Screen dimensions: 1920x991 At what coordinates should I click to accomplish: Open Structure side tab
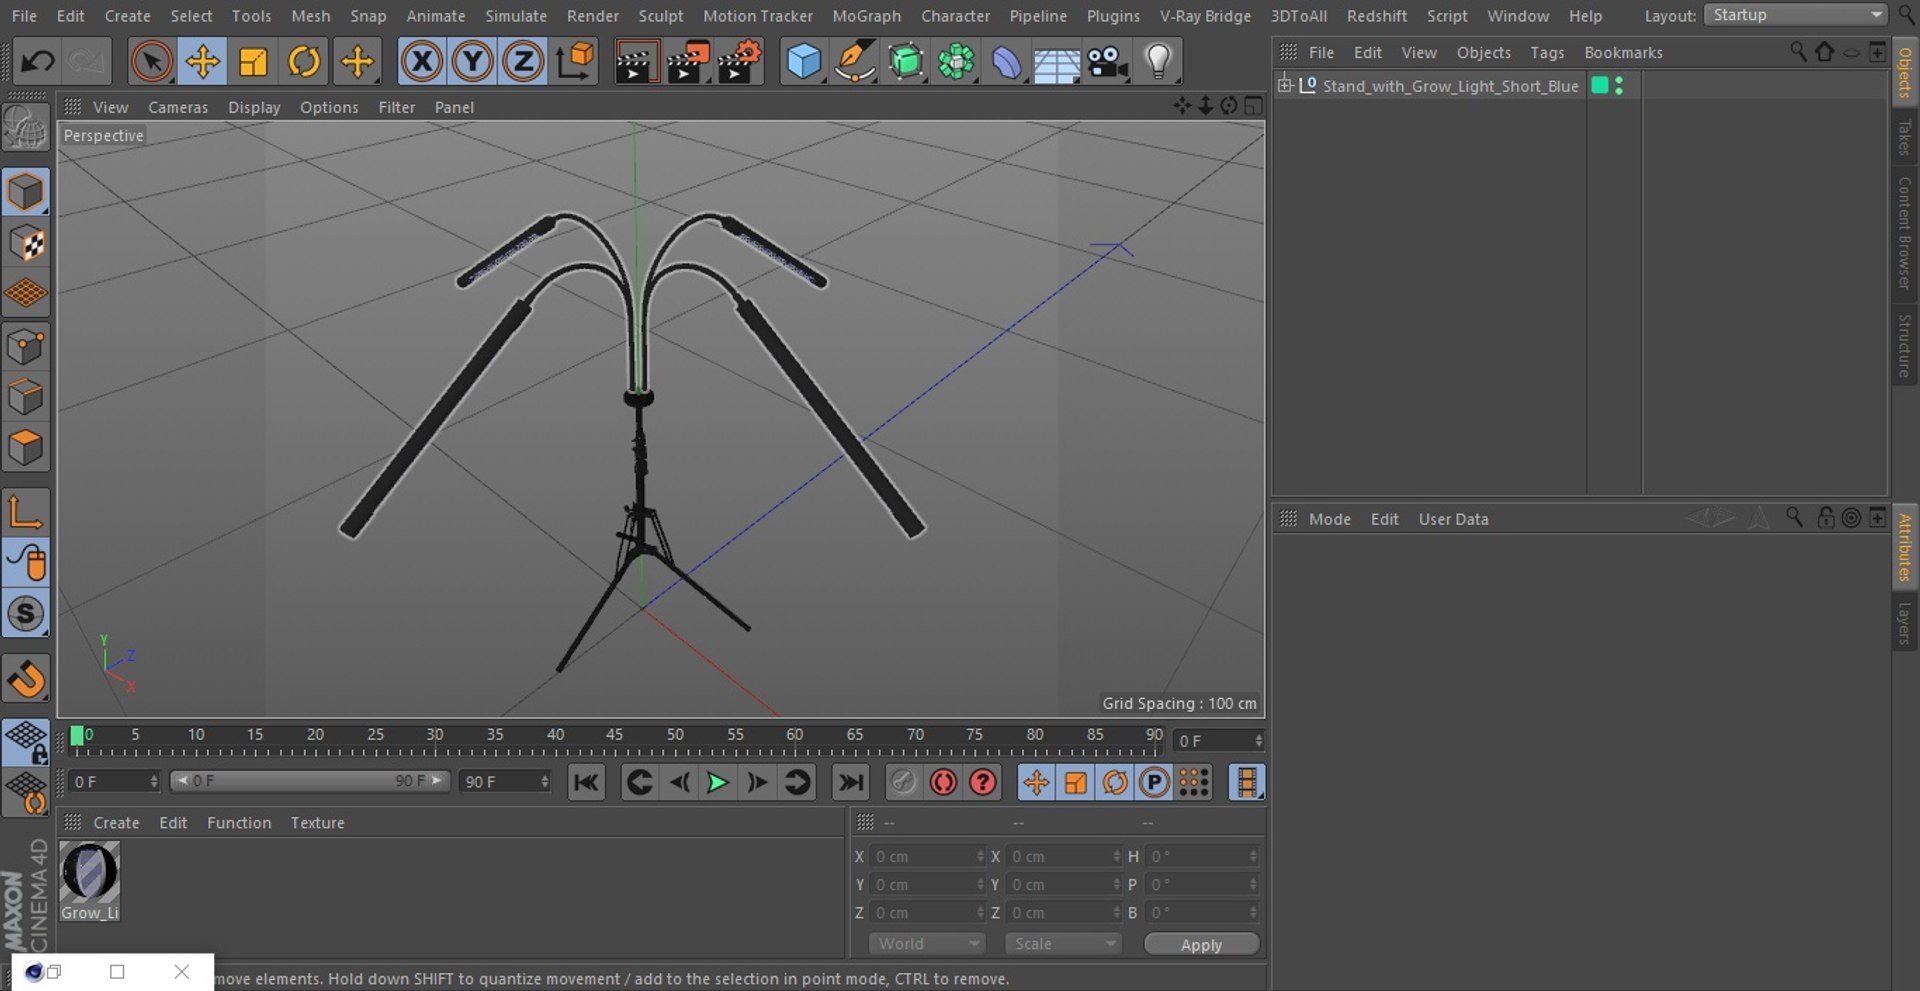pos(1905,346)
